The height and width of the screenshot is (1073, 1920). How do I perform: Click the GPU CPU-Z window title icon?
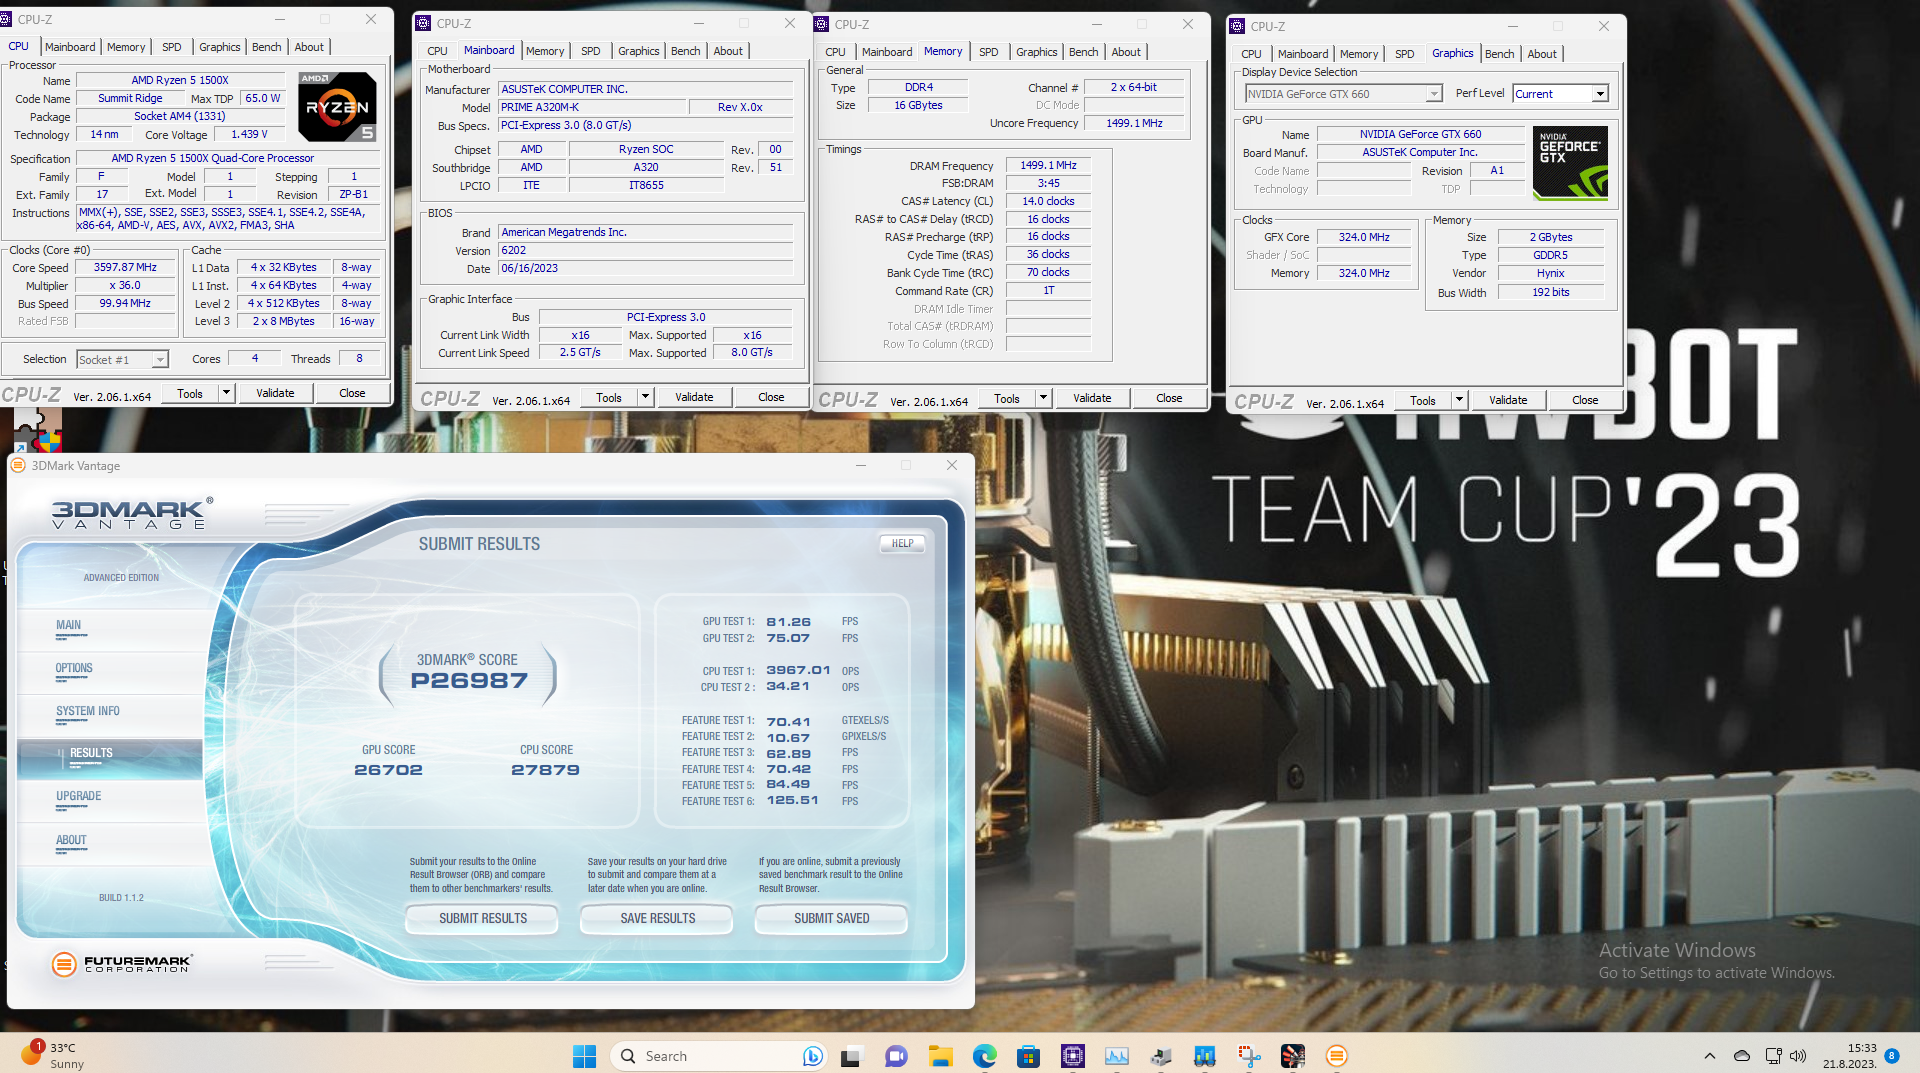[1237, 26]
